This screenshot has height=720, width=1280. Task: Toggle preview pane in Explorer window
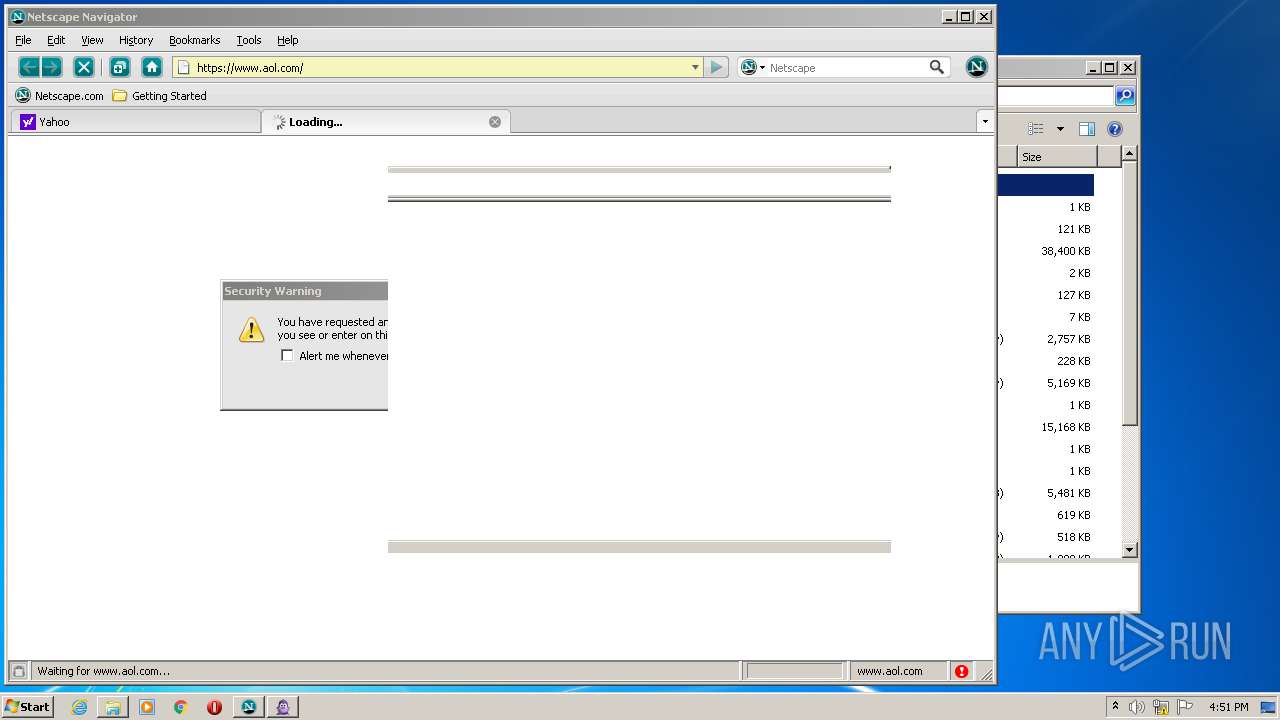pyautogui.click(x=1087, y=129)
